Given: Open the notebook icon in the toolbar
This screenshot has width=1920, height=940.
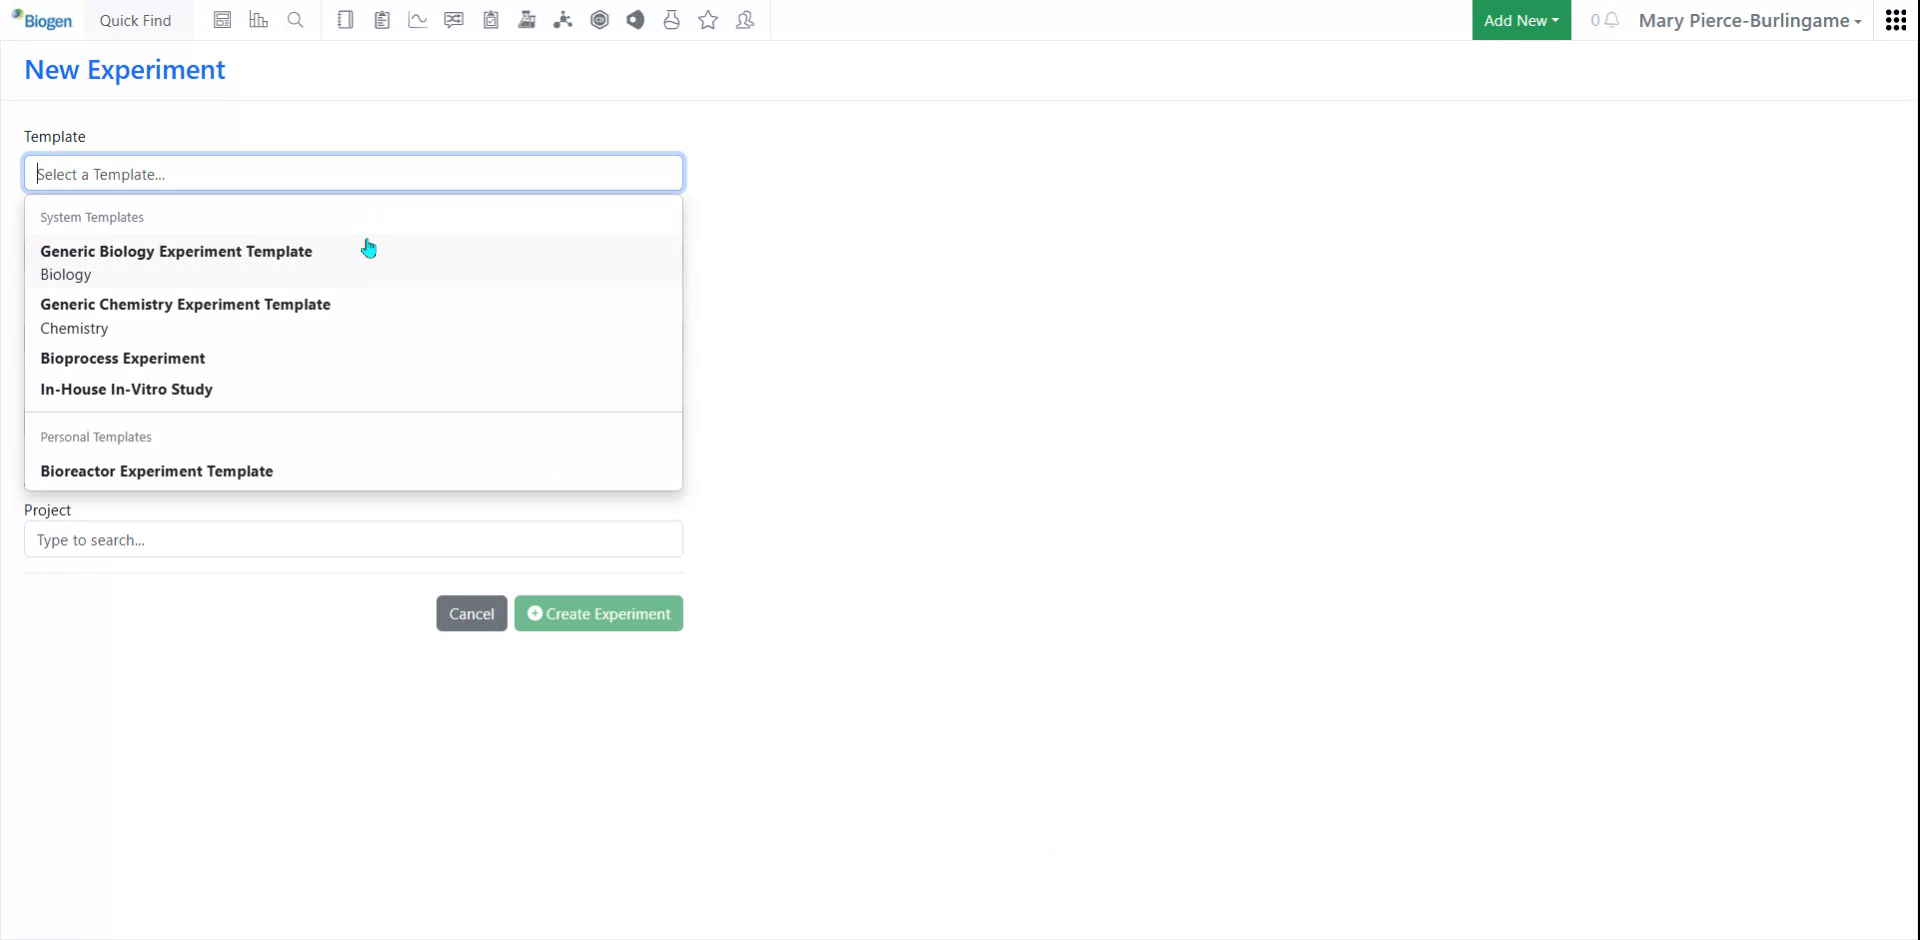Looking at the screenshot, I should point(345,19).
